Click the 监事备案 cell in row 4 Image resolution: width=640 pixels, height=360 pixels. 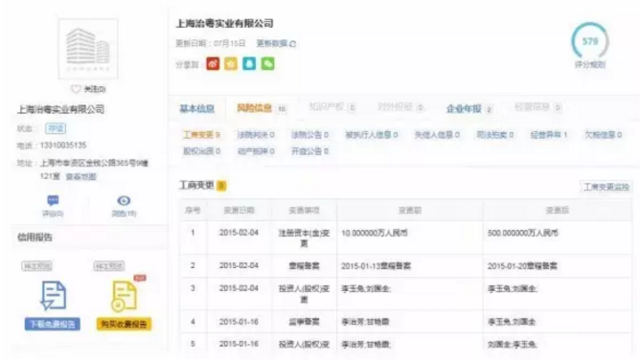point(304,322)
